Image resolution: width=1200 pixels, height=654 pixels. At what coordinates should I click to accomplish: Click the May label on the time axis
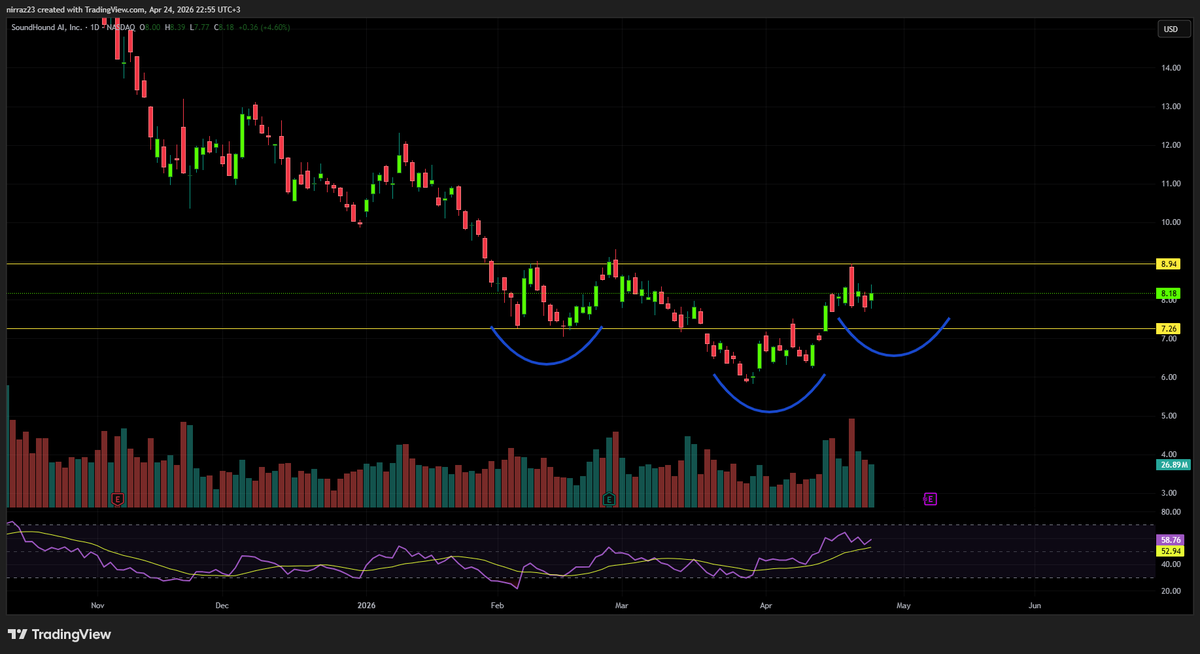click(x=903, y=605)
